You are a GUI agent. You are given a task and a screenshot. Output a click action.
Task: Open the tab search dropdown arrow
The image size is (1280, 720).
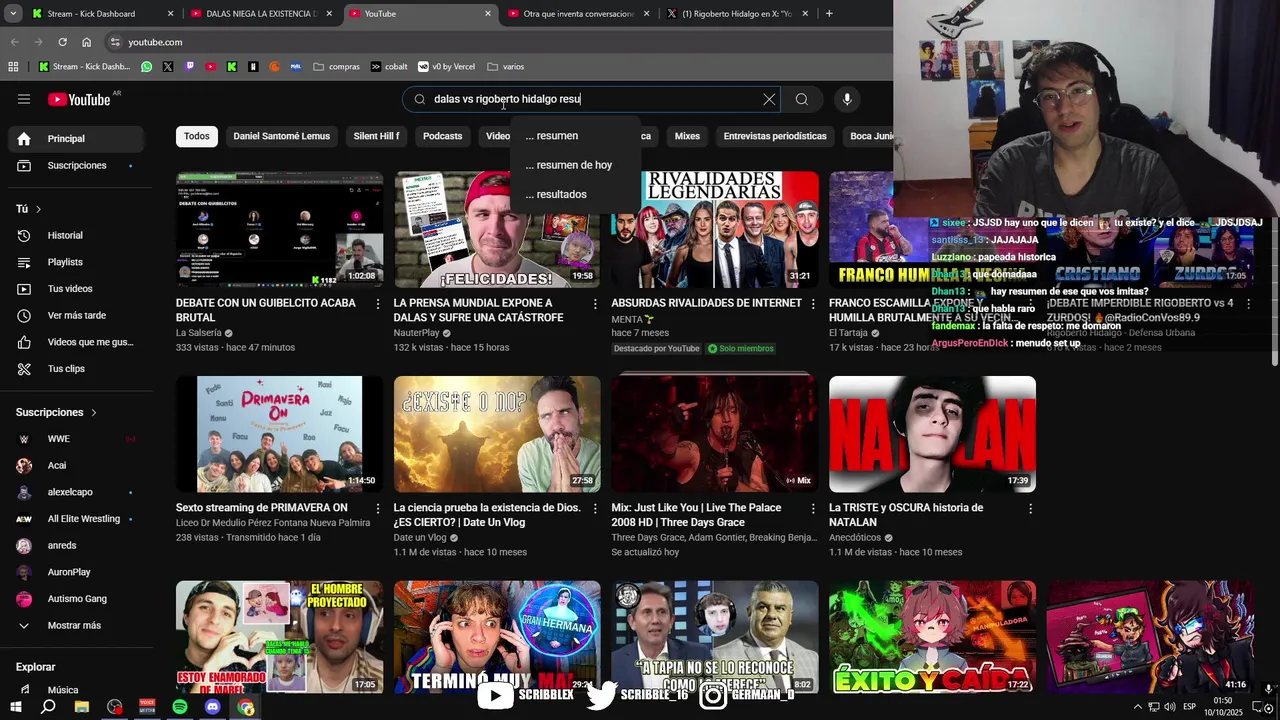13,14
